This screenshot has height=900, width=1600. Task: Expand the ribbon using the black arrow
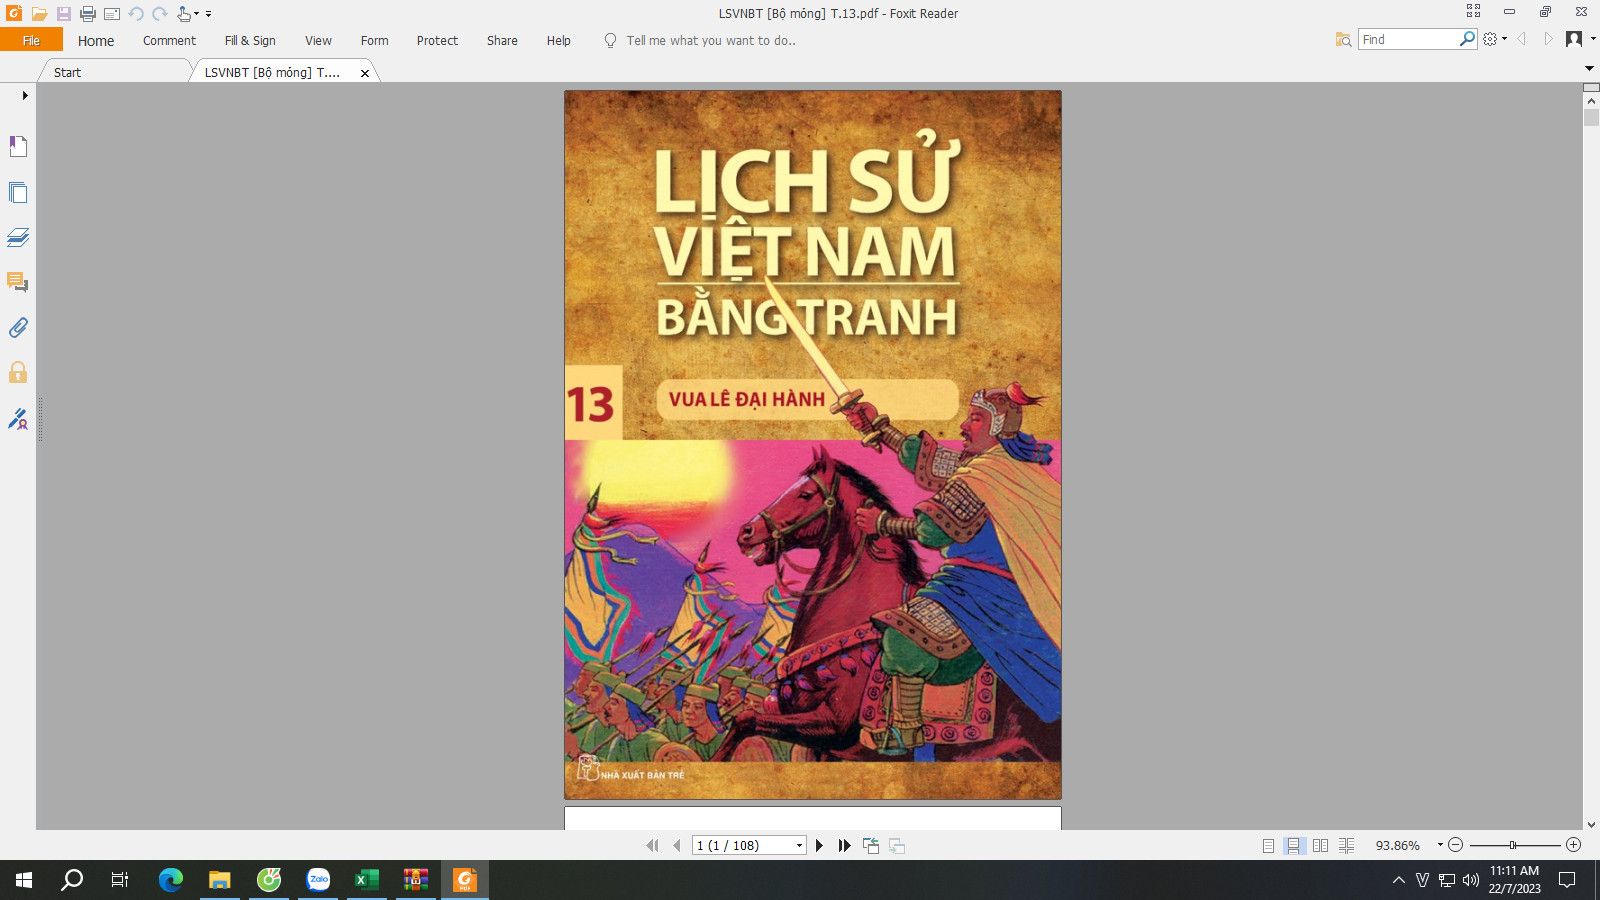pos(1589,68)
